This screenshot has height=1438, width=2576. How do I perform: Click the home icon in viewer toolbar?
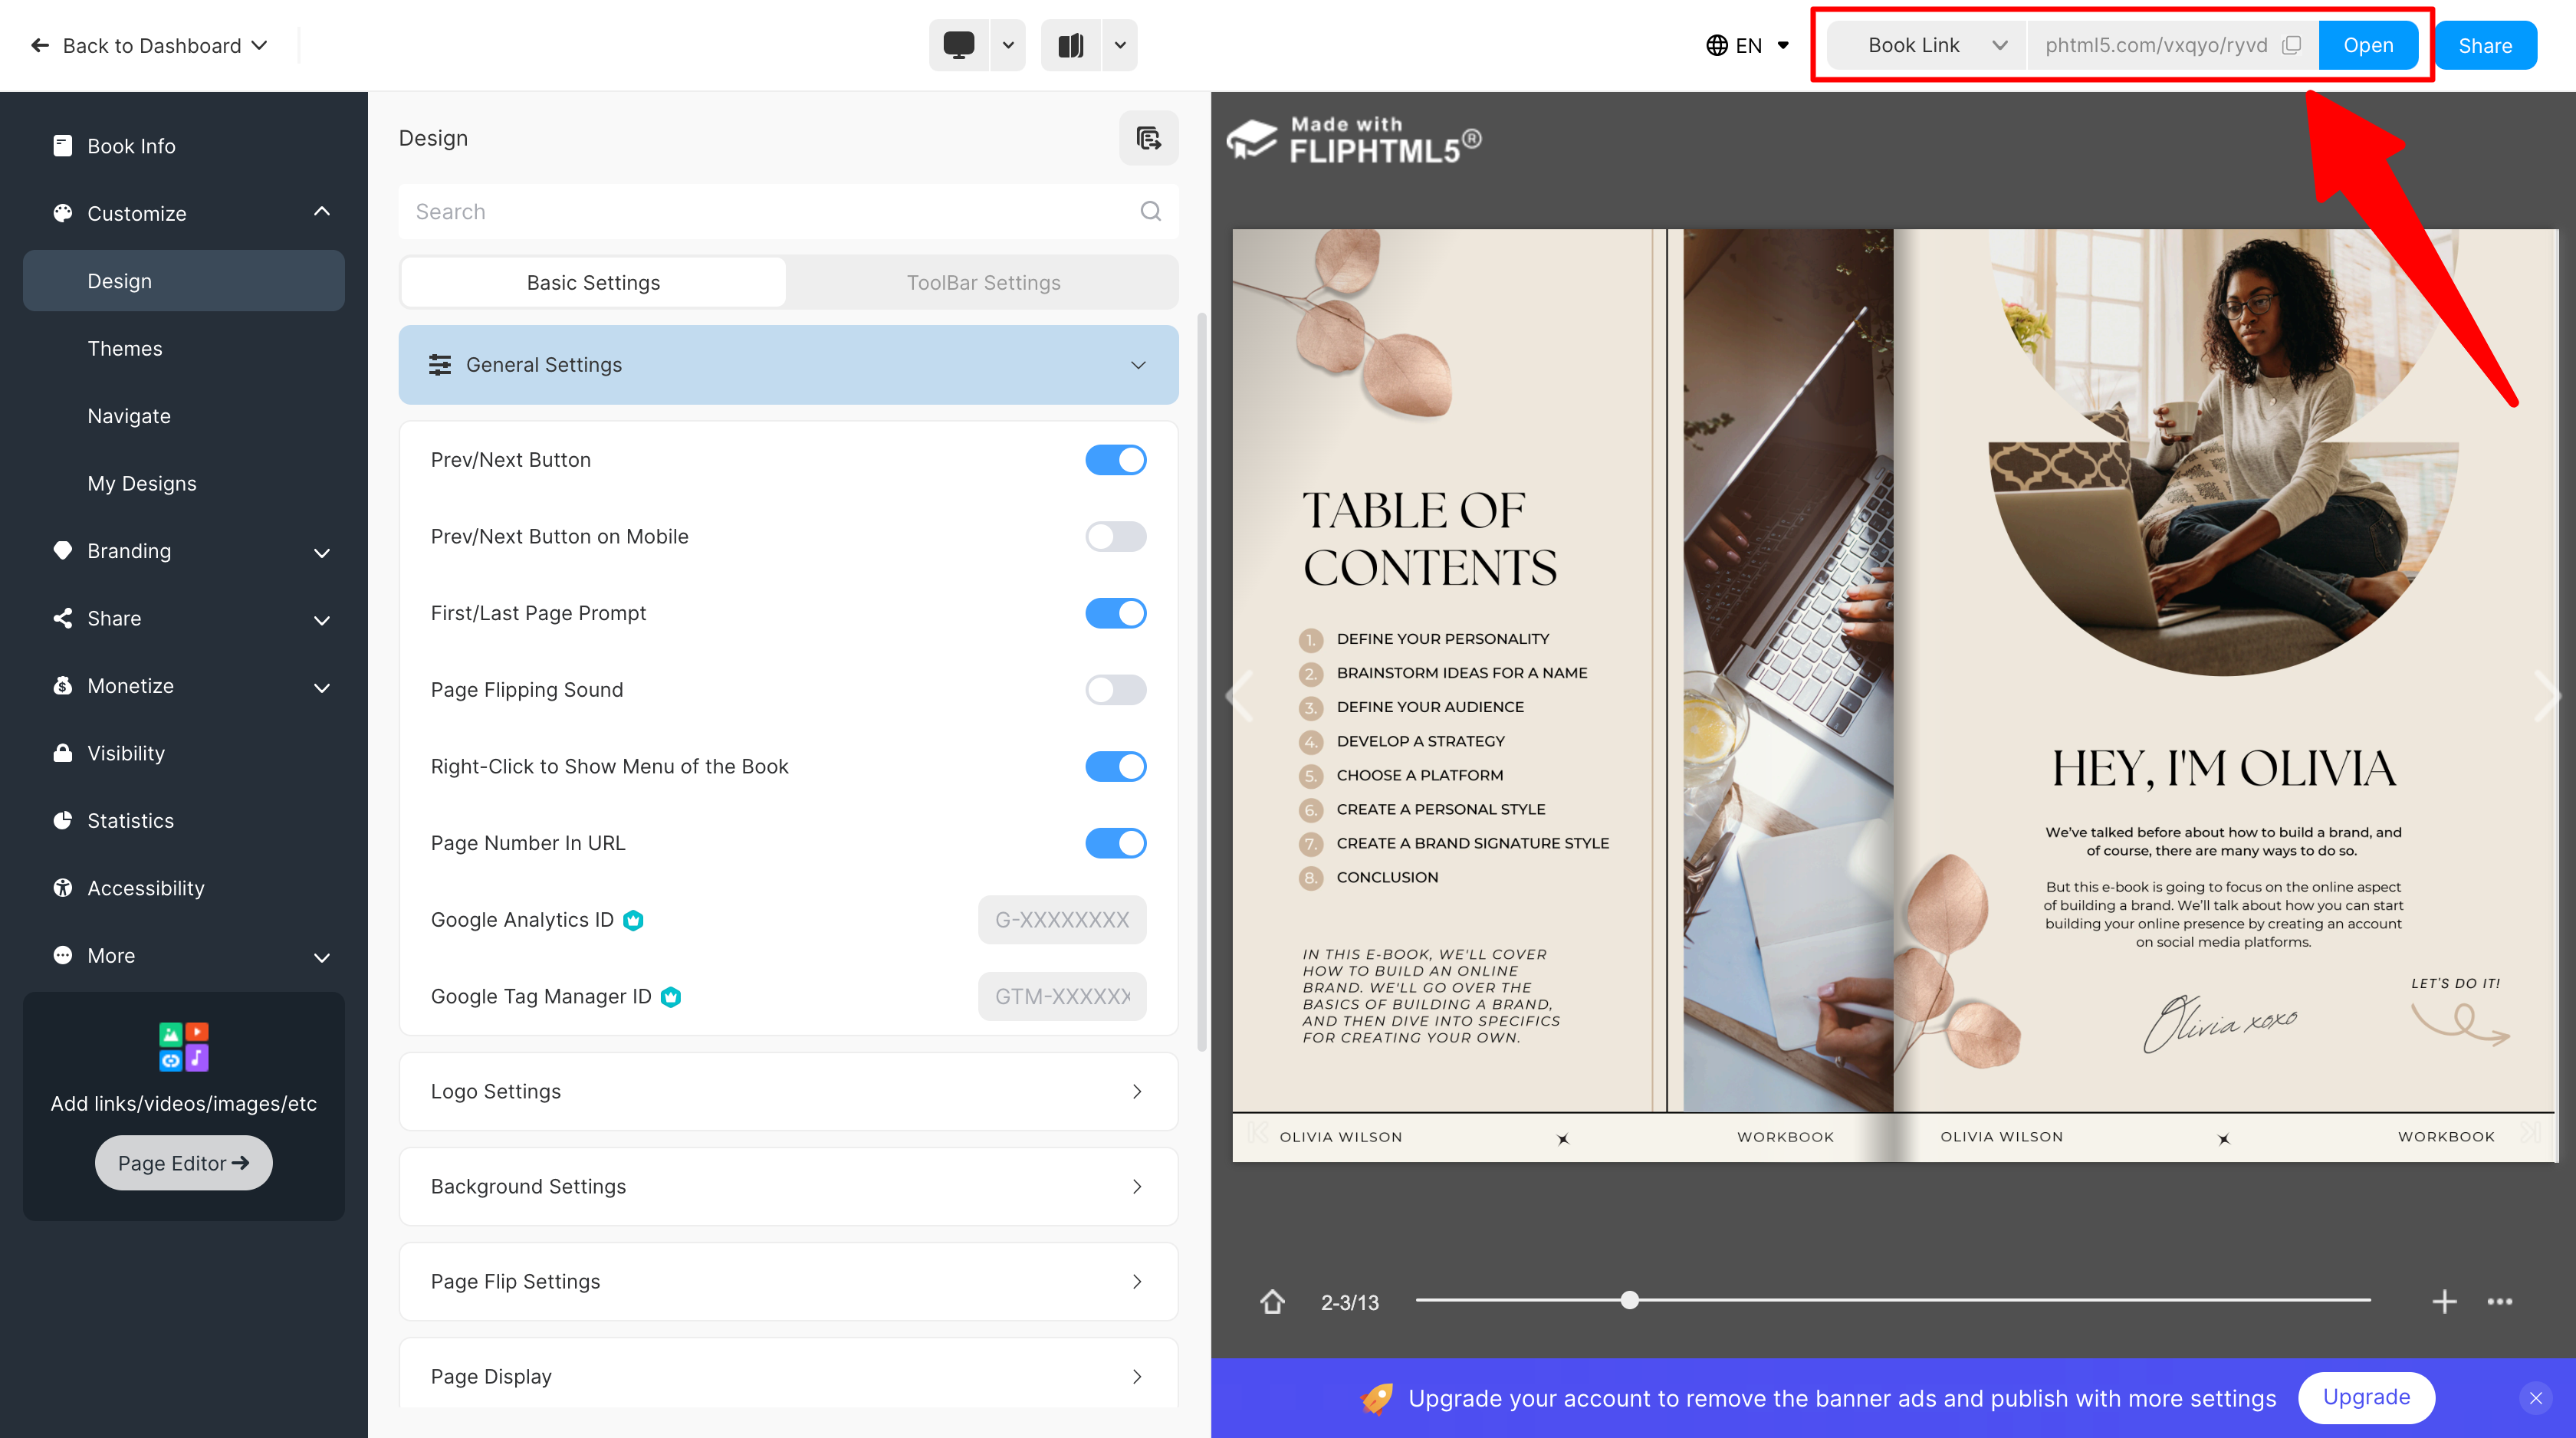(1272, 1302)
